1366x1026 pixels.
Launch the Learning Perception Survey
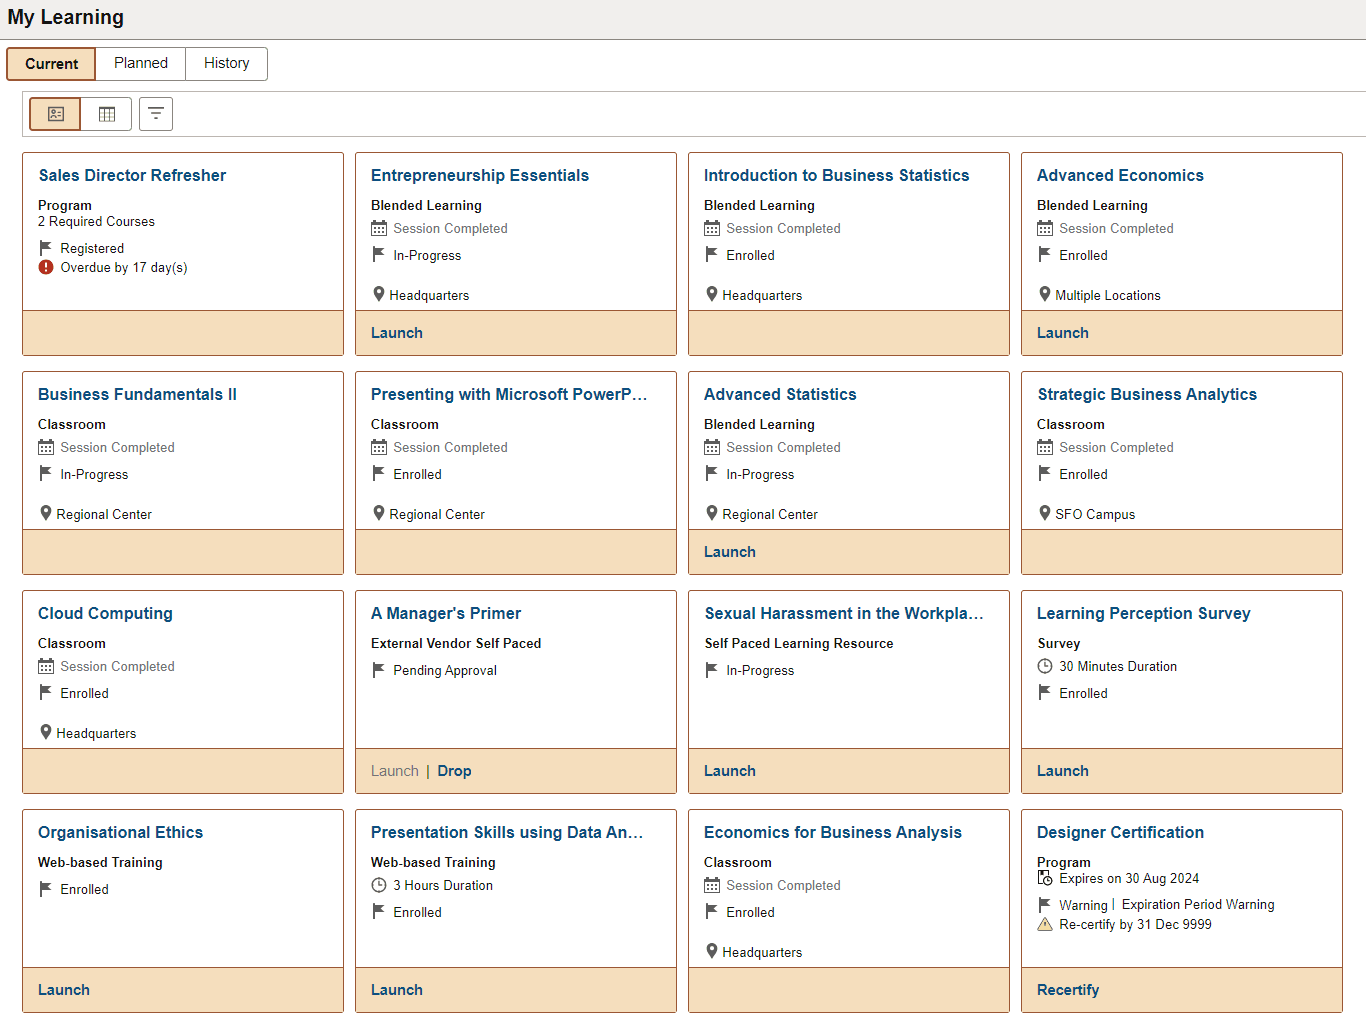(1062, 770)
